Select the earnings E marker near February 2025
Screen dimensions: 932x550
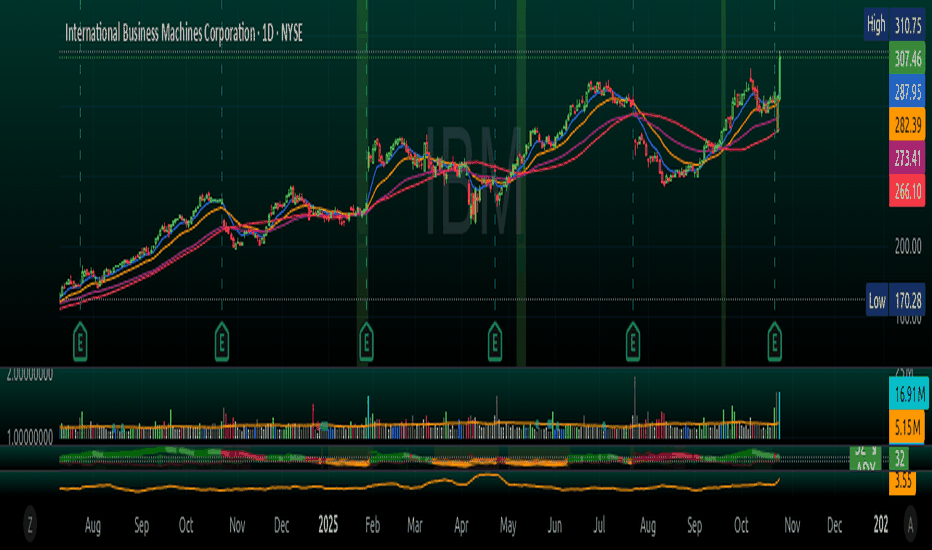click(366, 342)
